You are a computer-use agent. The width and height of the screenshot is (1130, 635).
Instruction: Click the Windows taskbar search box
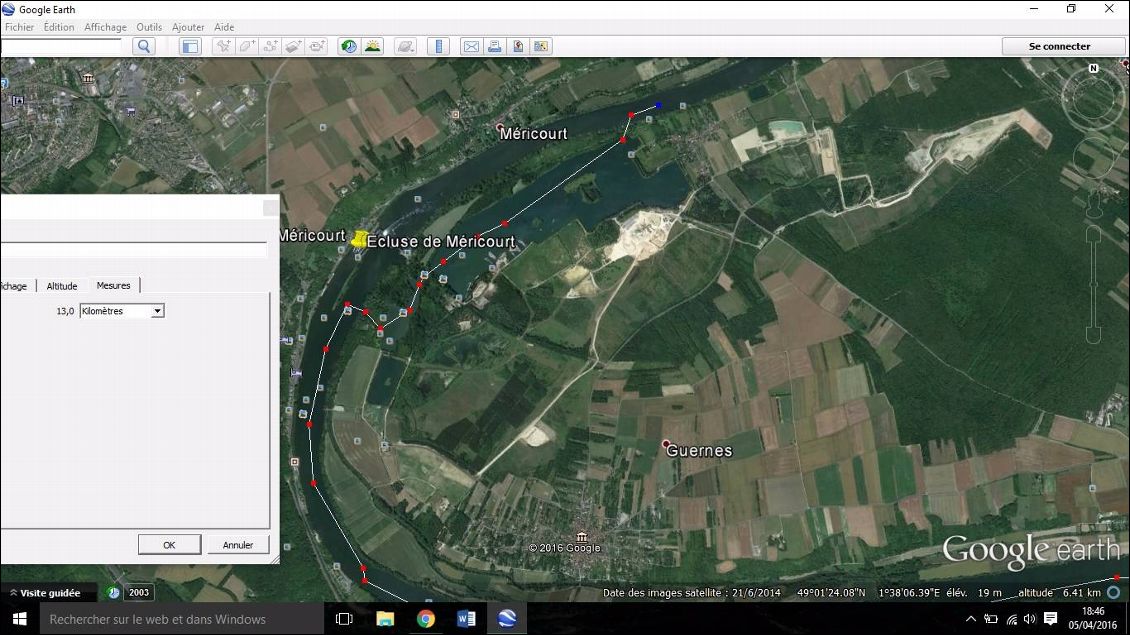coord(182,619)
